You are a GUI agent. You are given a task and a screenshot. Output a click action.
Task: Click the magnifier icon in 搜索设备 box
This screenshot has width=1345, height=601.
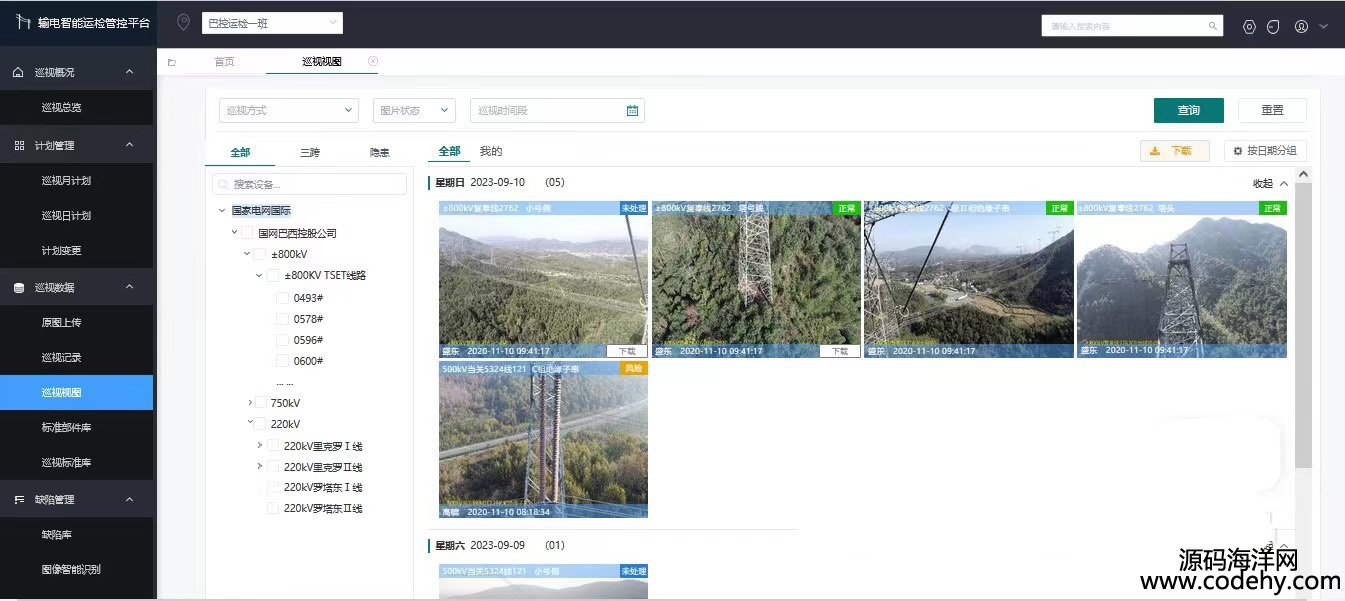point(223,184)
